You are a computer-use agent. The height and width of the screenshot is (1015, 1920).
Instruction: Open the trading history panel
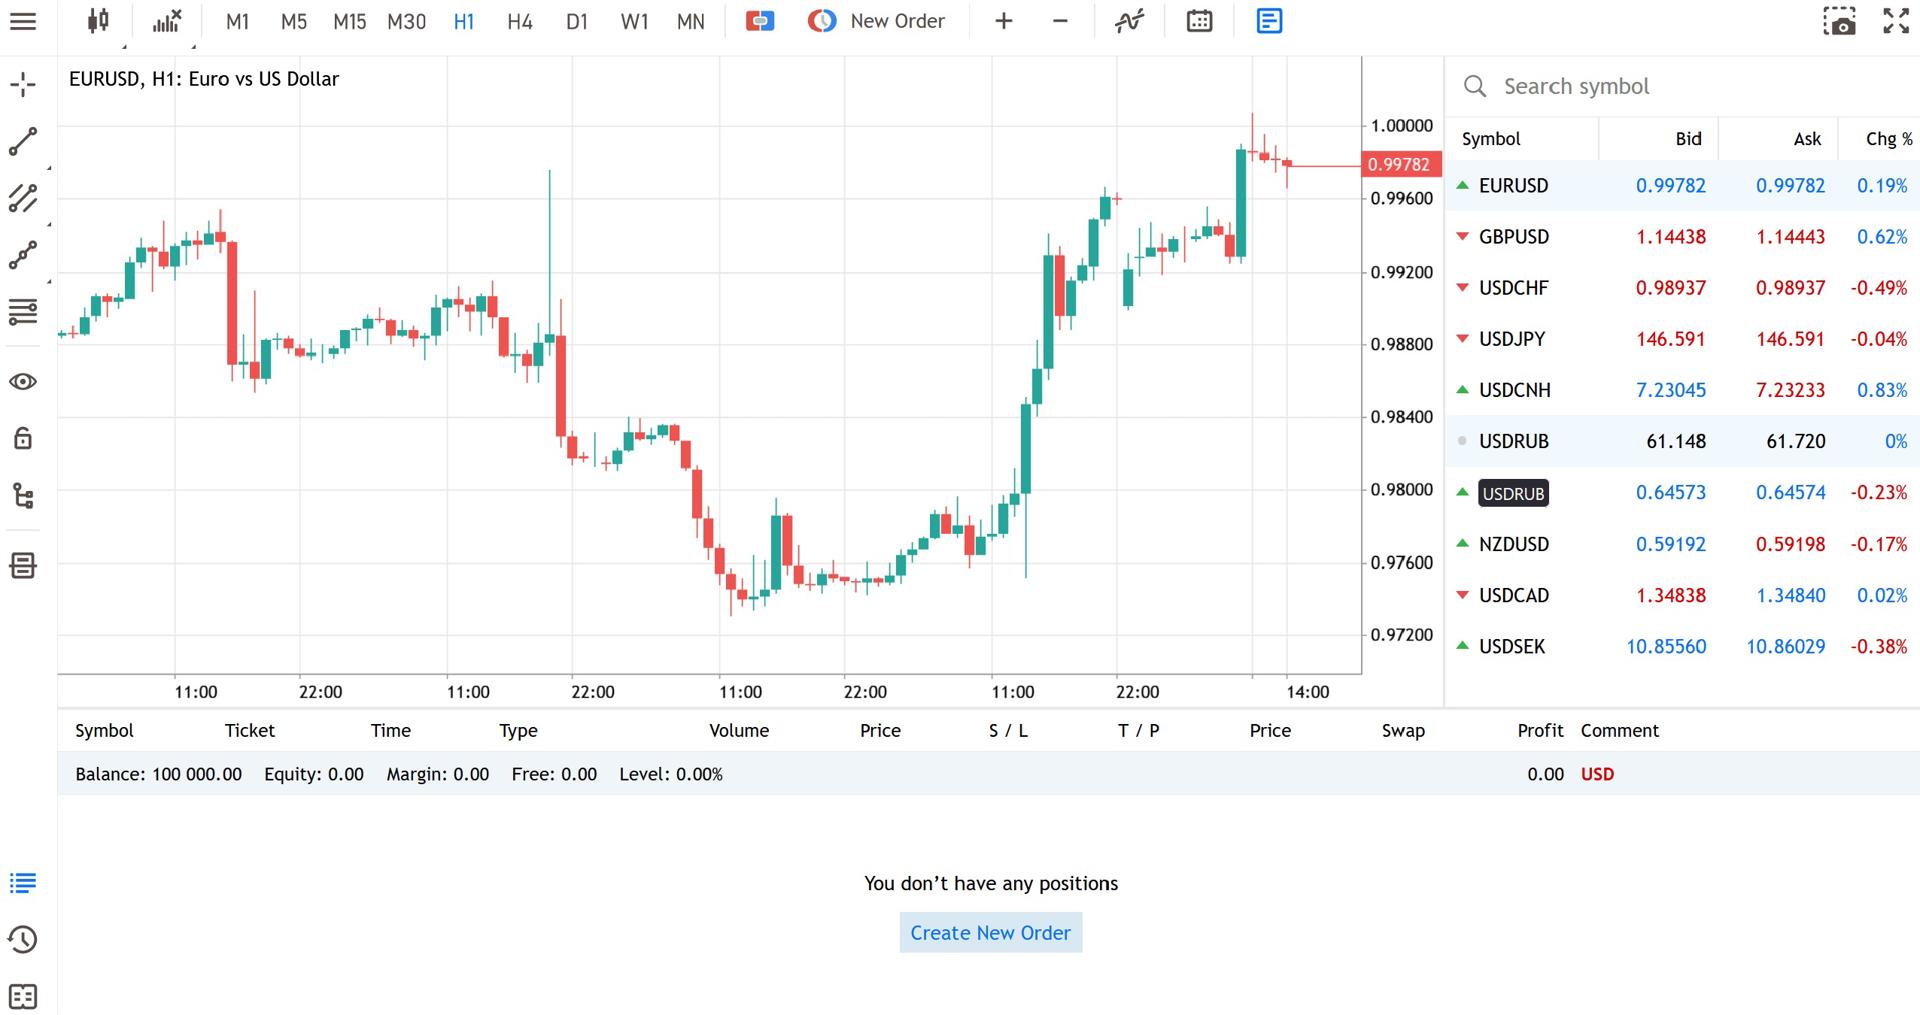pyautogui.click(x=22, y=940)
